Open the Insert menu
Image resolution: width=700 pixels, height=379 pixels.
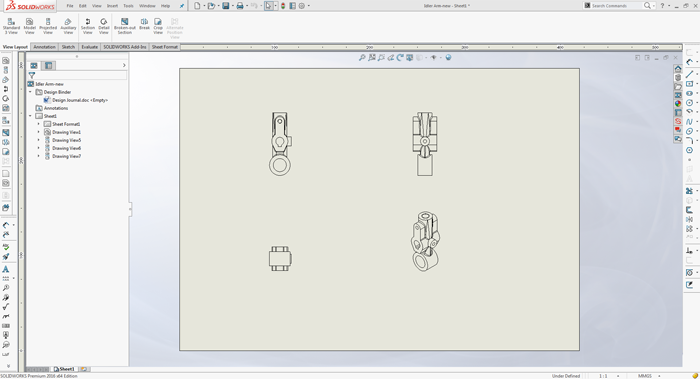pyautogui.click(x=112, y=6)
